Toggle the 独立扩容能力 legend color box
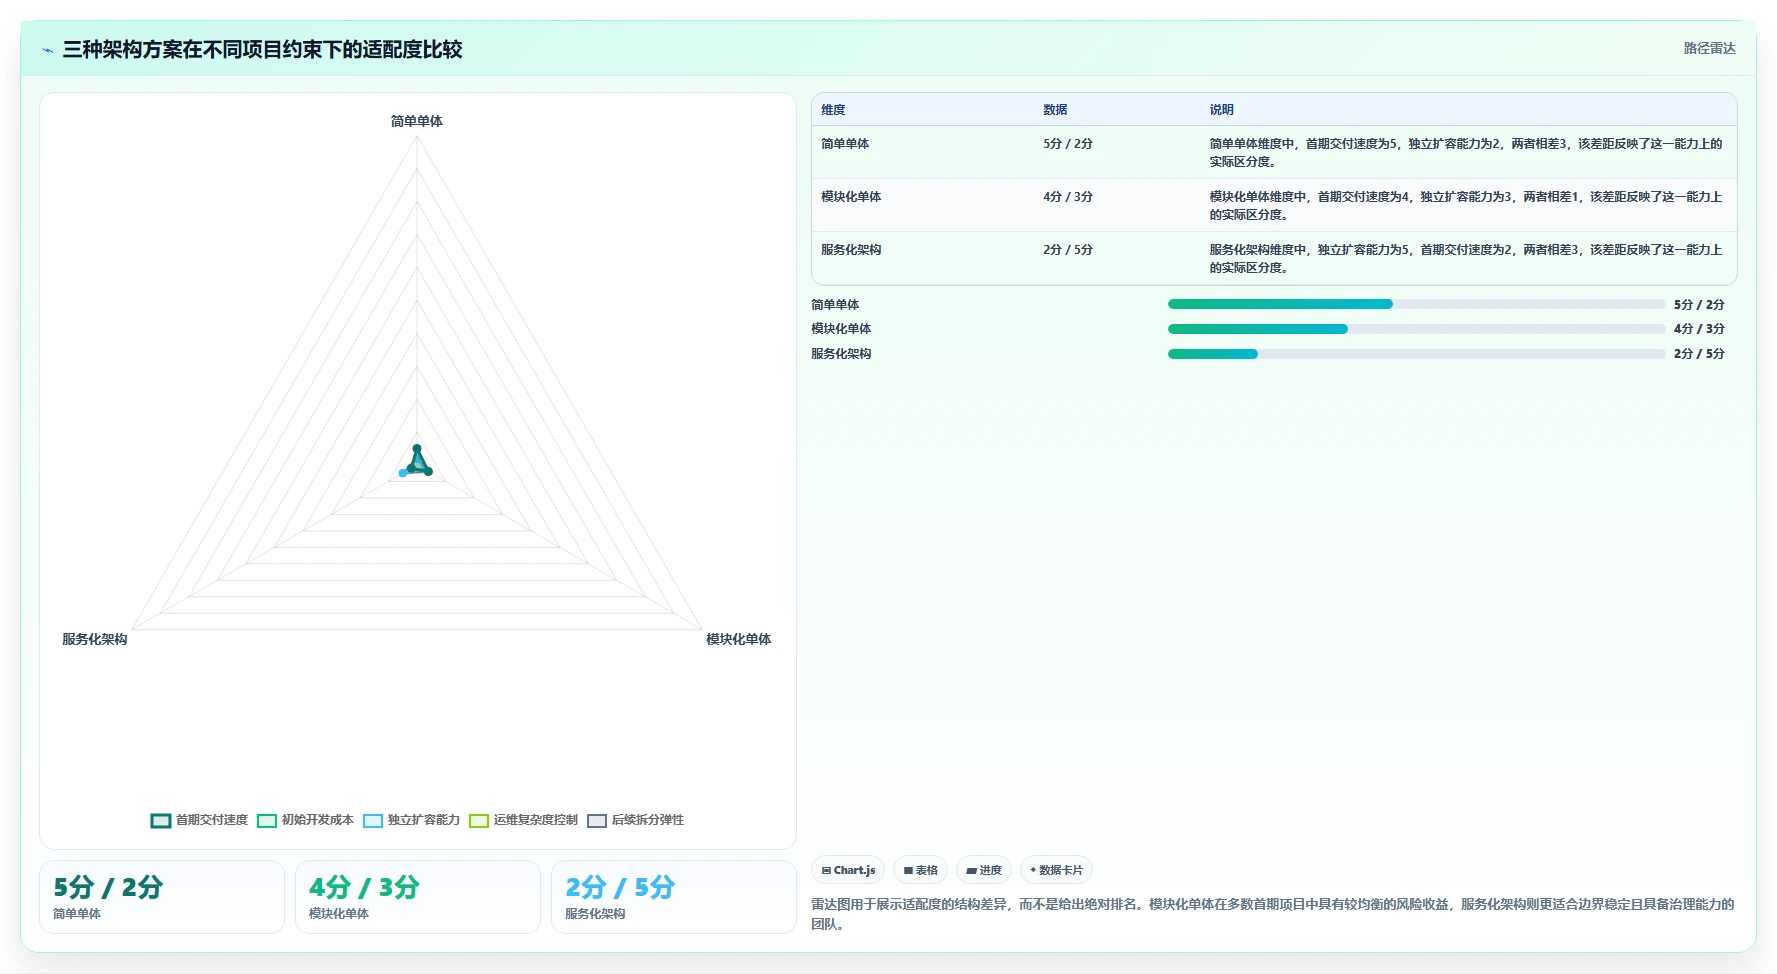Screen dimensions: 1777x974 tap(373, 821)
